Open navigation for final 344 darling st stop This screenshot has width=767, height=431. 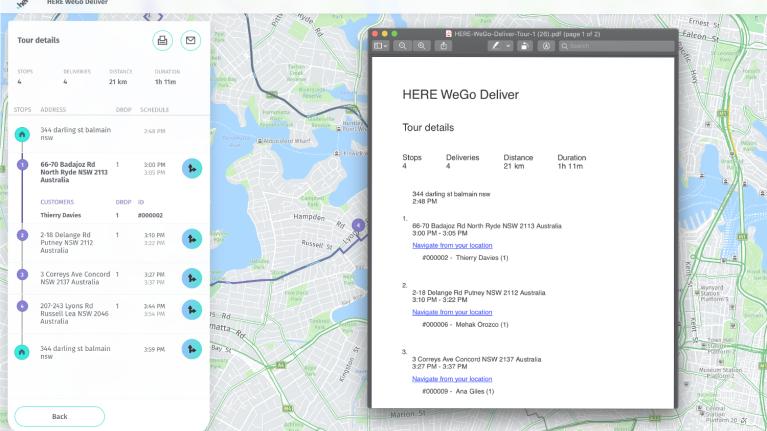[192, 349]
